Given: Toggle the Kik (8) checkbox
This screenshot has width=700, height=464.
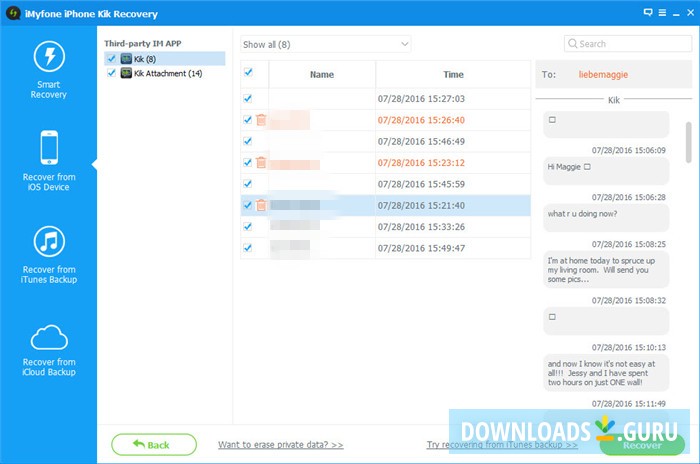Looking at the screenshot, I should click(x=112, y=59).
